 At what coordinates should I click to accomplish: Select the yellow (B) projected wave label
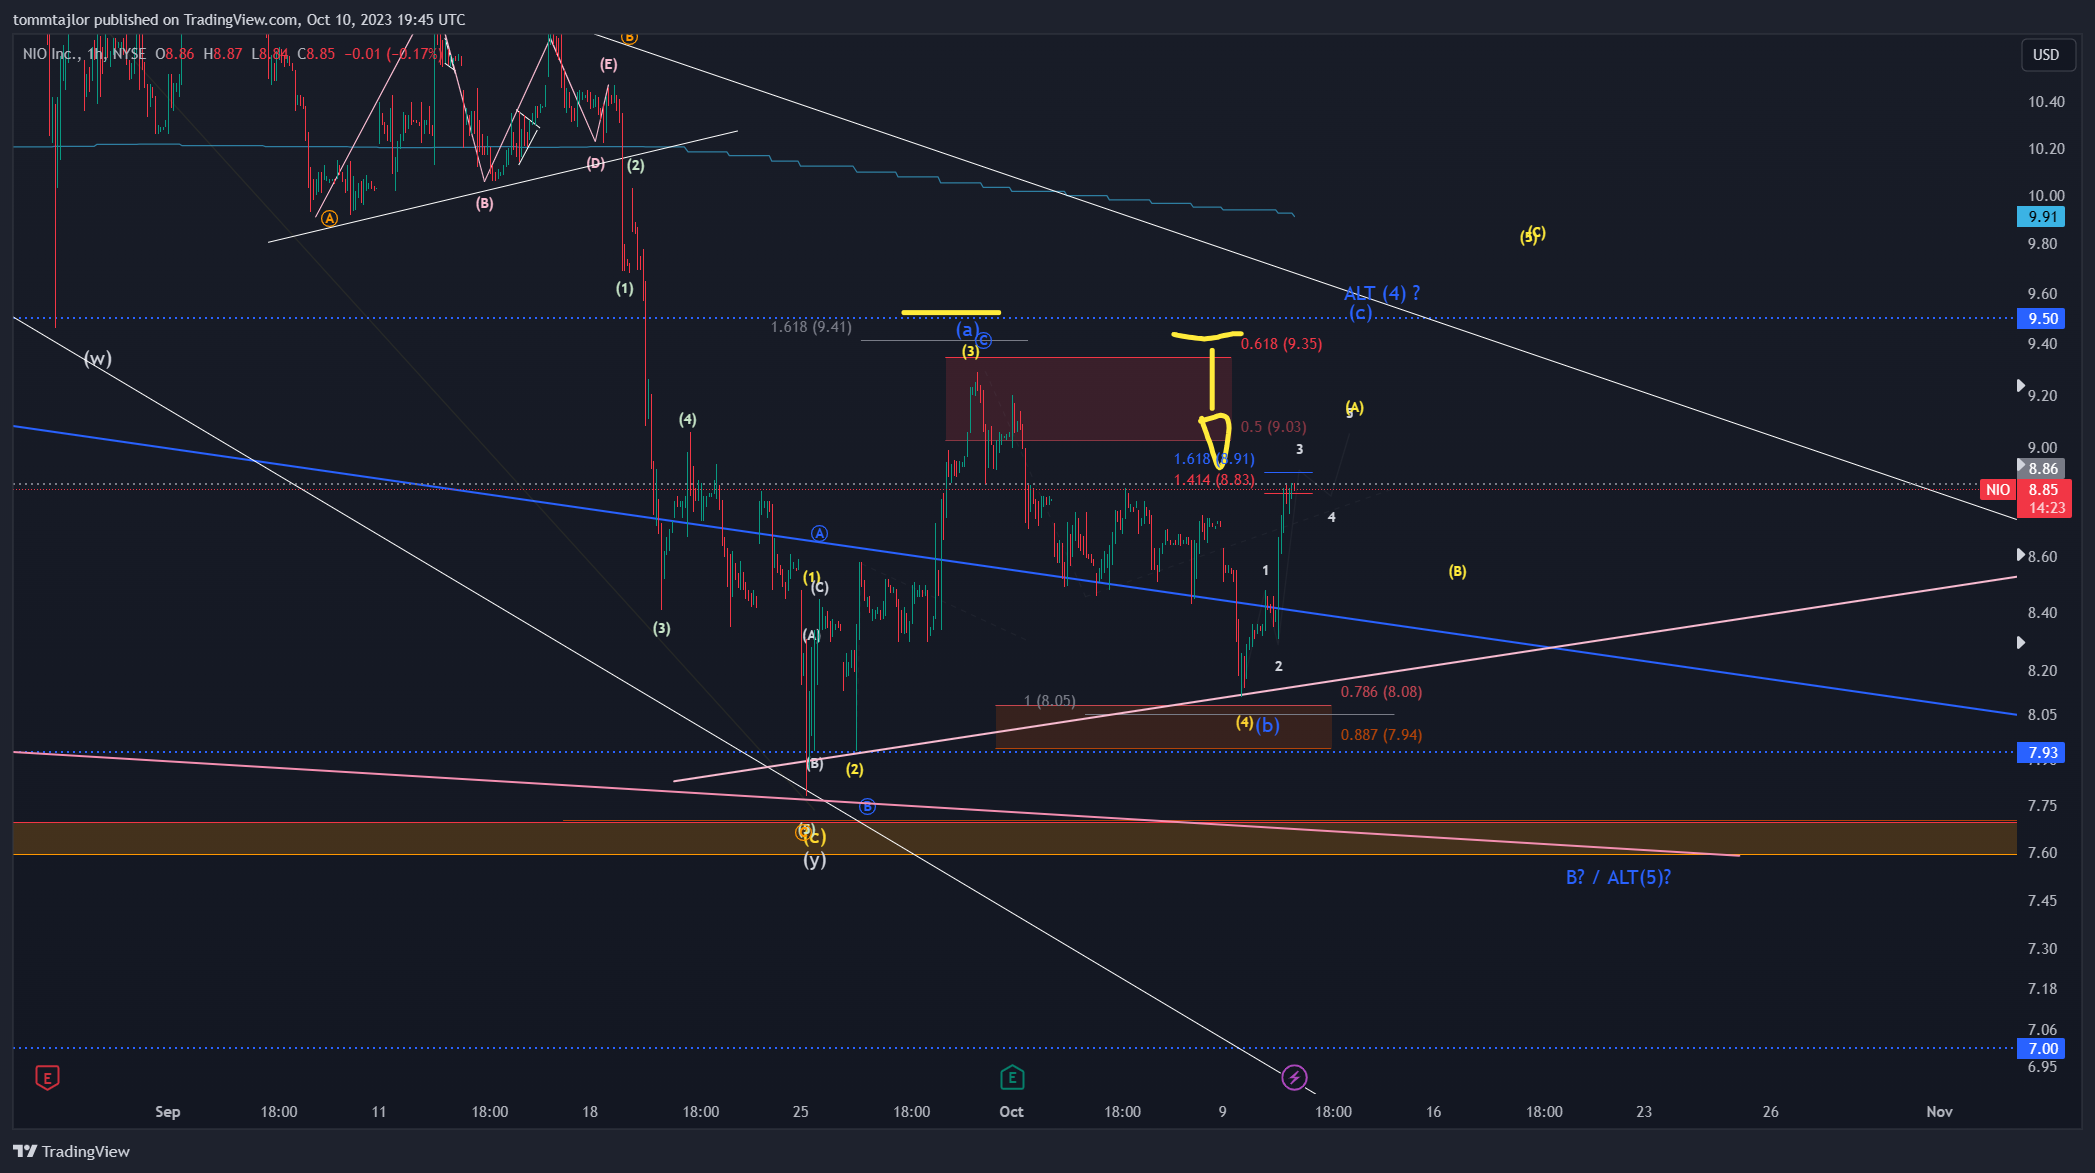coord(1457,572)
